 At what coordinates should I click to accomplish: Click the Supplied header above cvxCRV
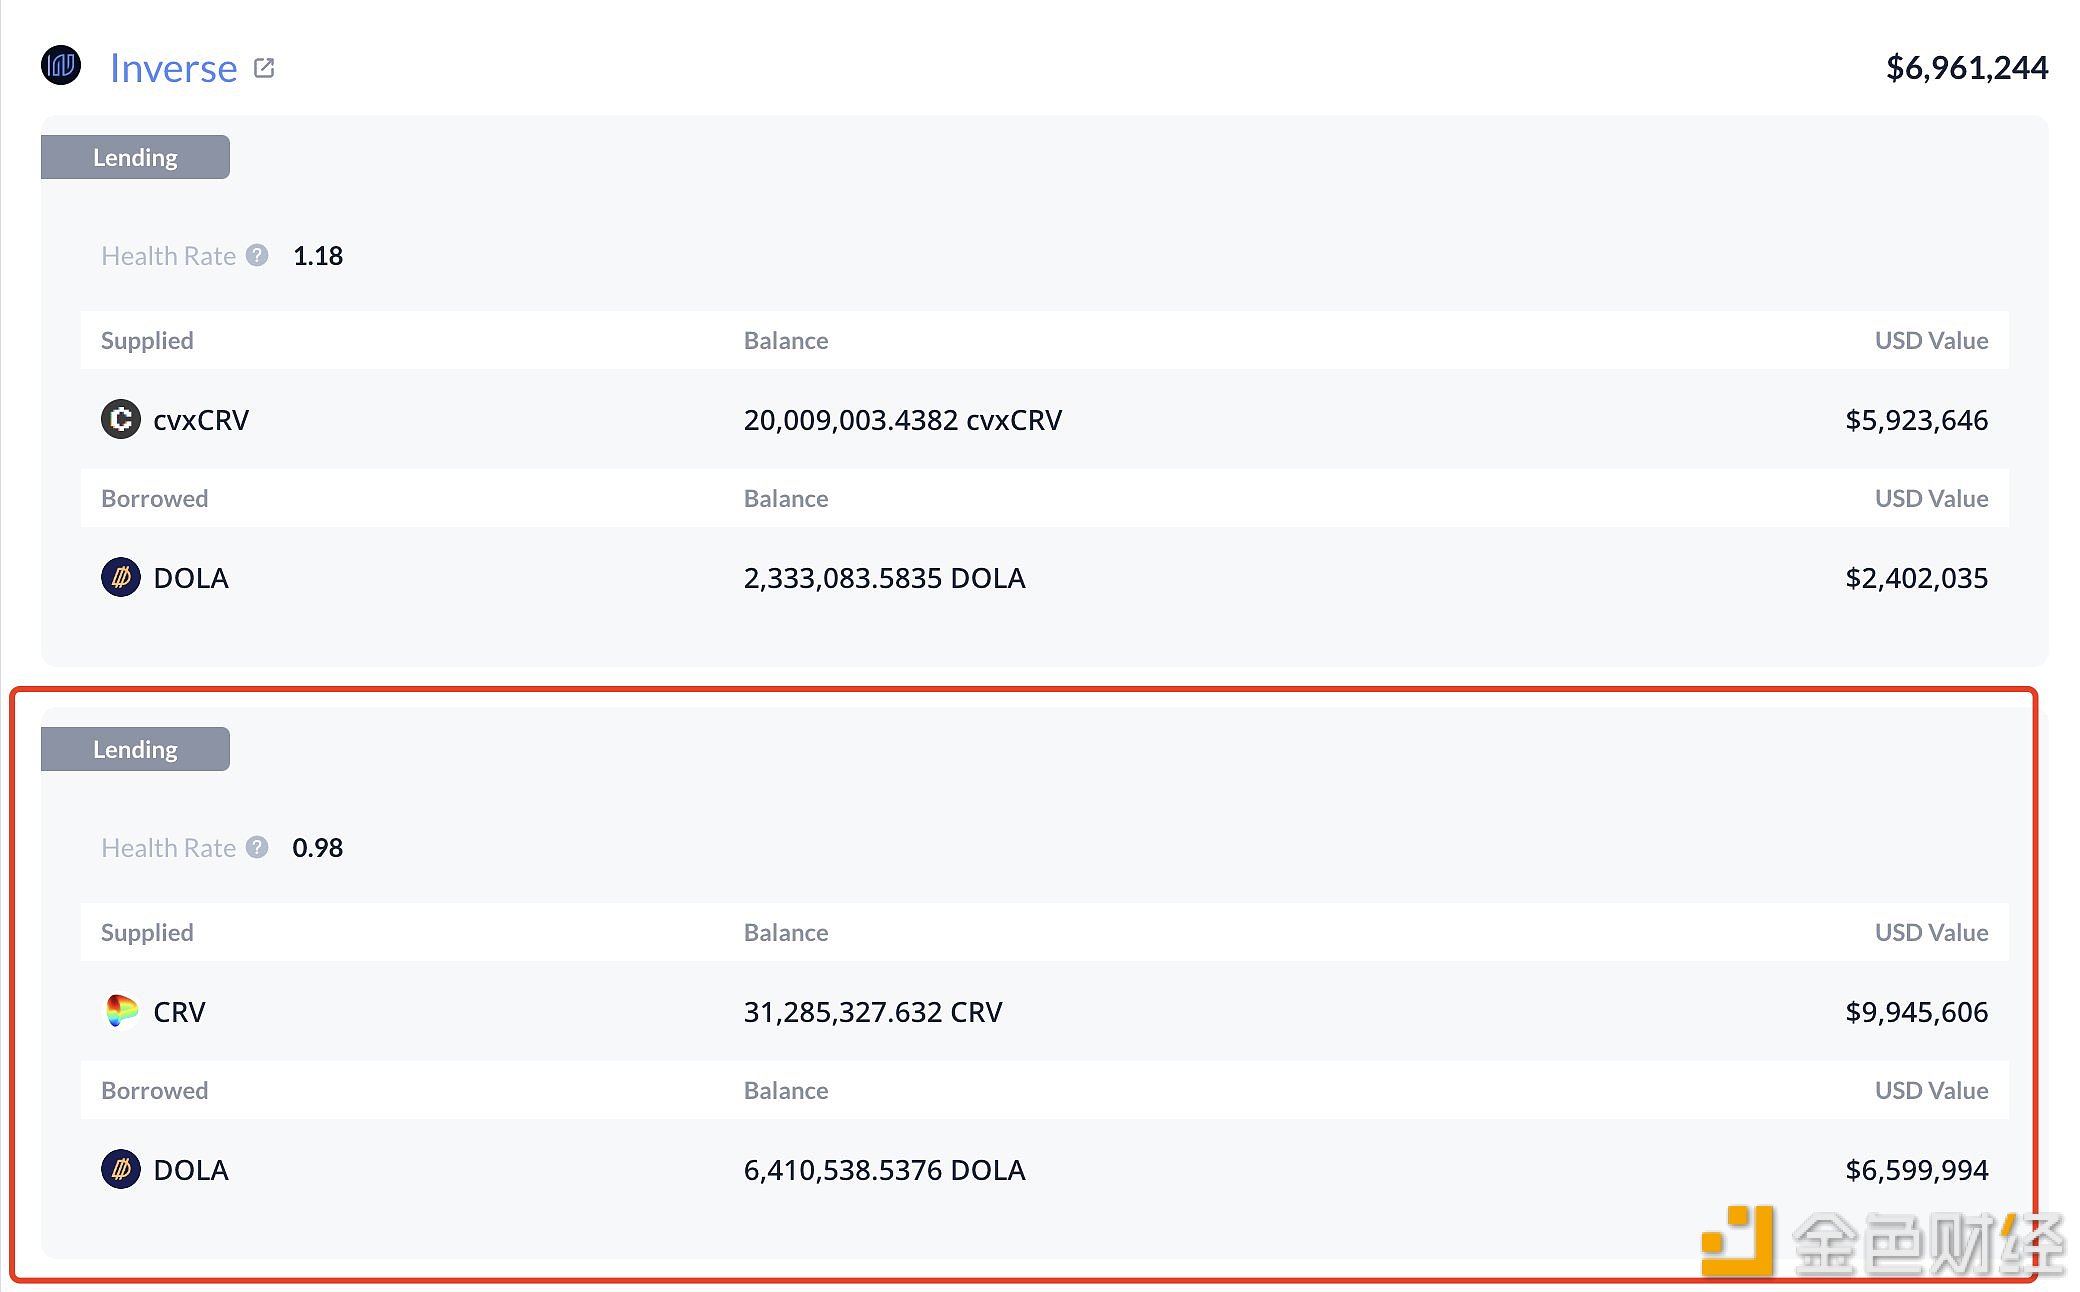pyautogui.click(x=147, y=341)
